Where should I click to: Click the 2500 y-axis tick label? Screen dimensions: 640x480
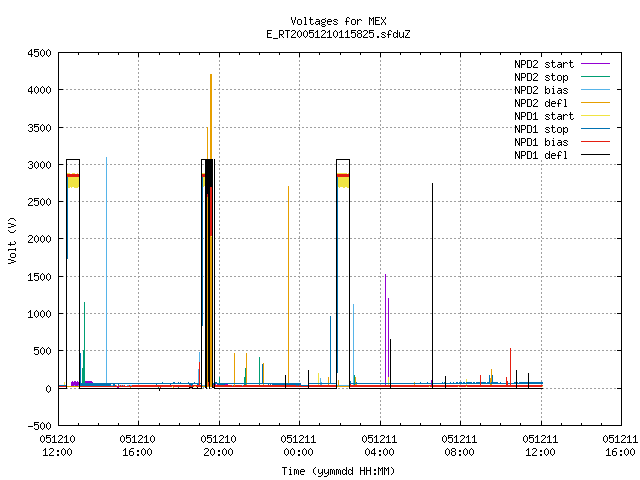(x=40, y=202)
